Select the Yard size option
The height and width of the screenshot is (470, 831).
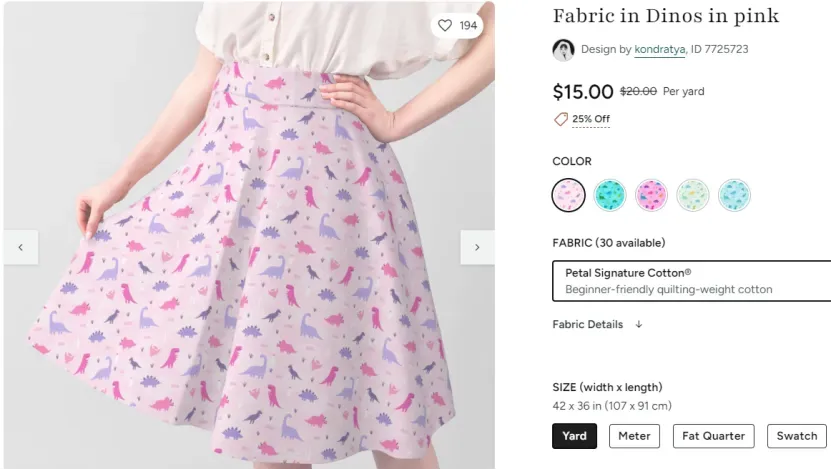click(574, 436)
